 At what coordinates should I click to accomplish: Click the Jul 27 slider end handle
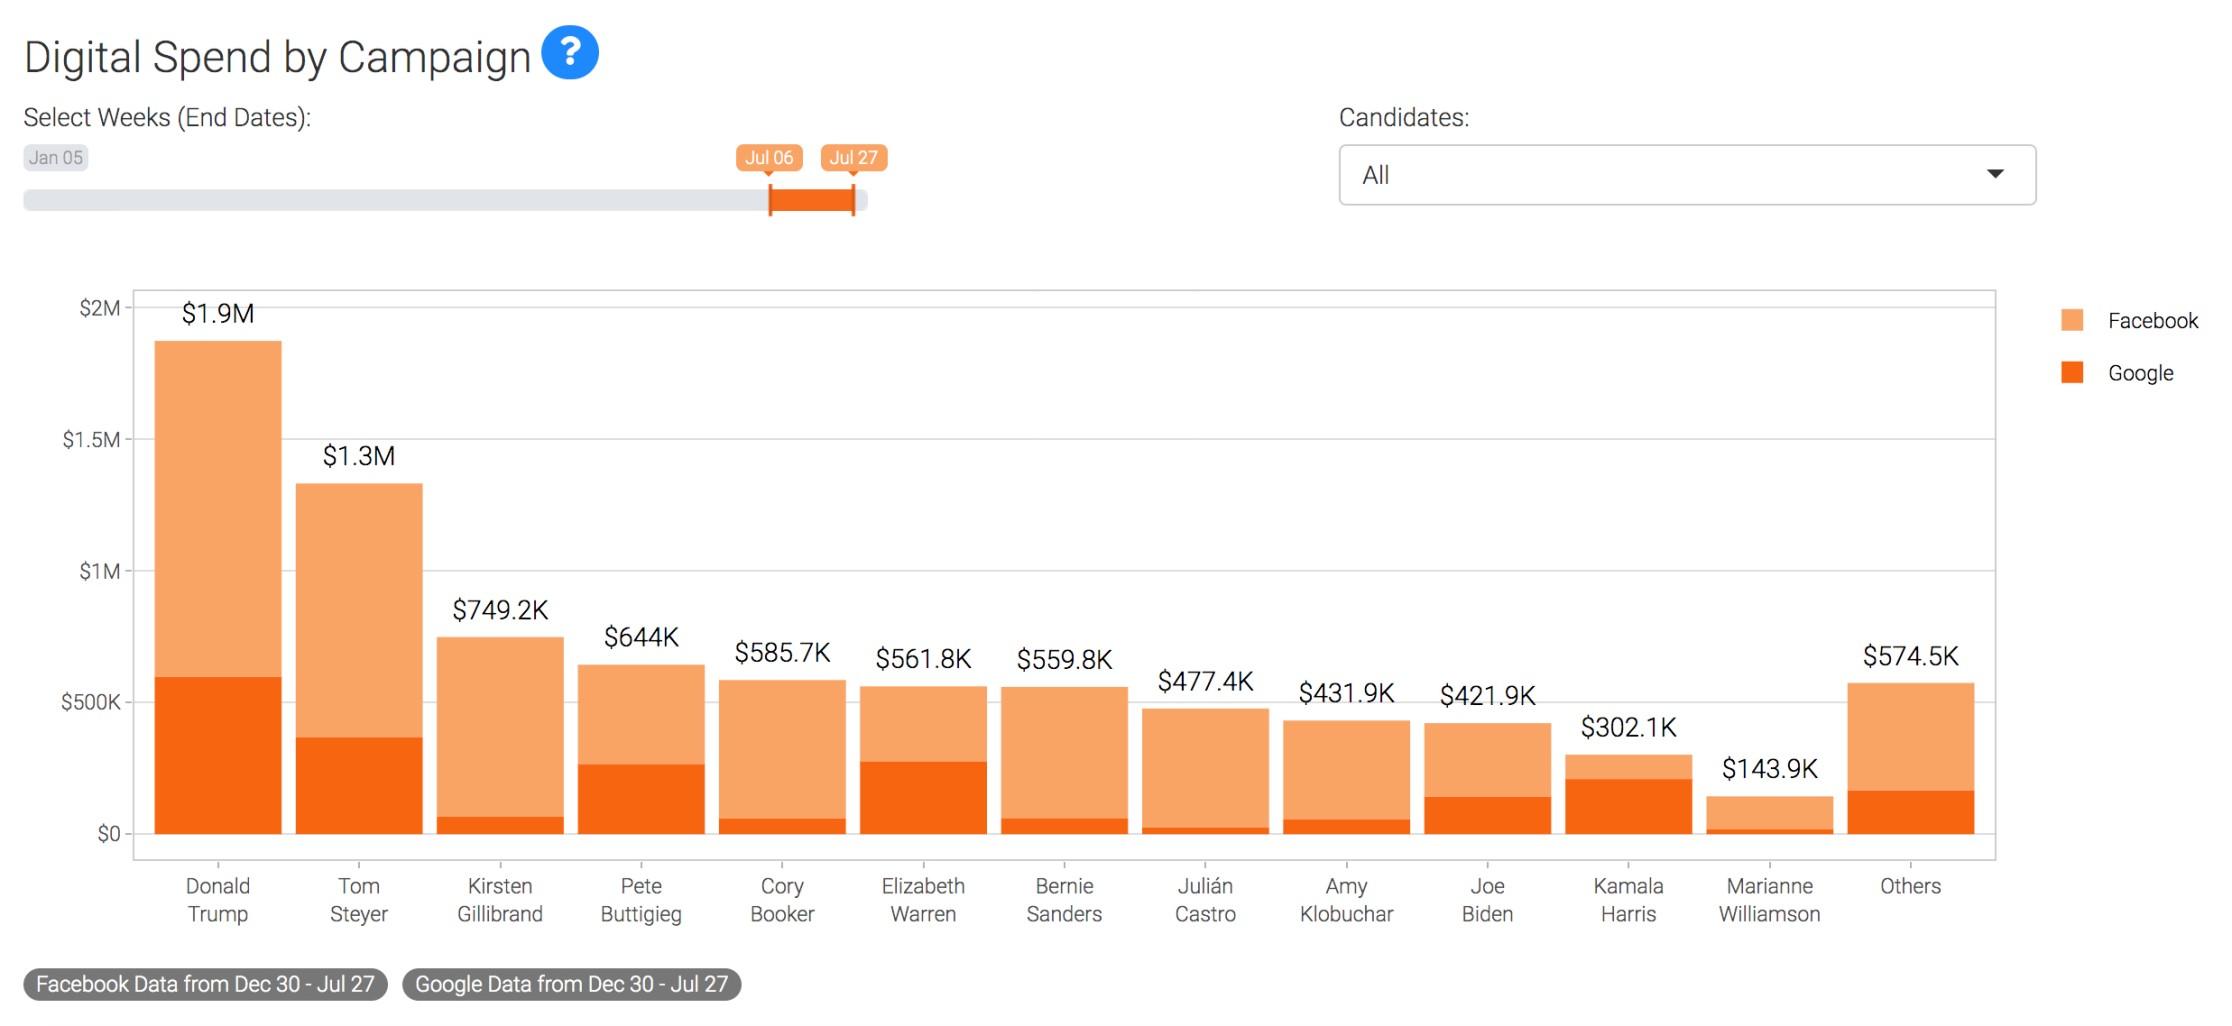(x=853, y=199)
